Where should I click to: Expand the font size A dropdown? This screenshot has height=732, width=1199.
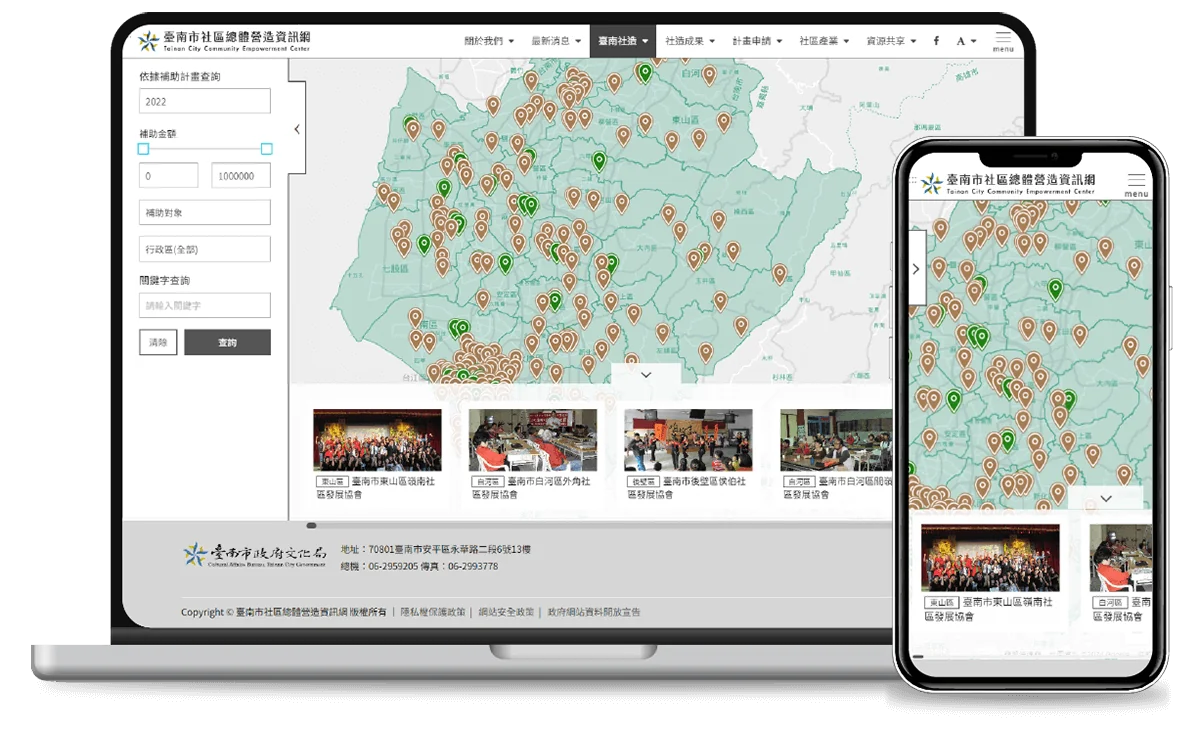point(967,41)
